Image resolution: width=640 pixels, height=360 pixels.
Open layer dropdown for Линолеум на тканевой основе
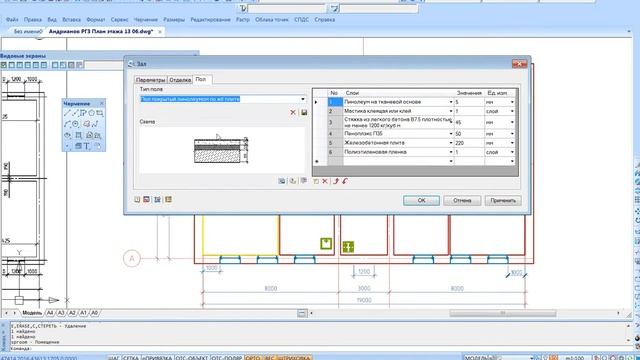451,102
